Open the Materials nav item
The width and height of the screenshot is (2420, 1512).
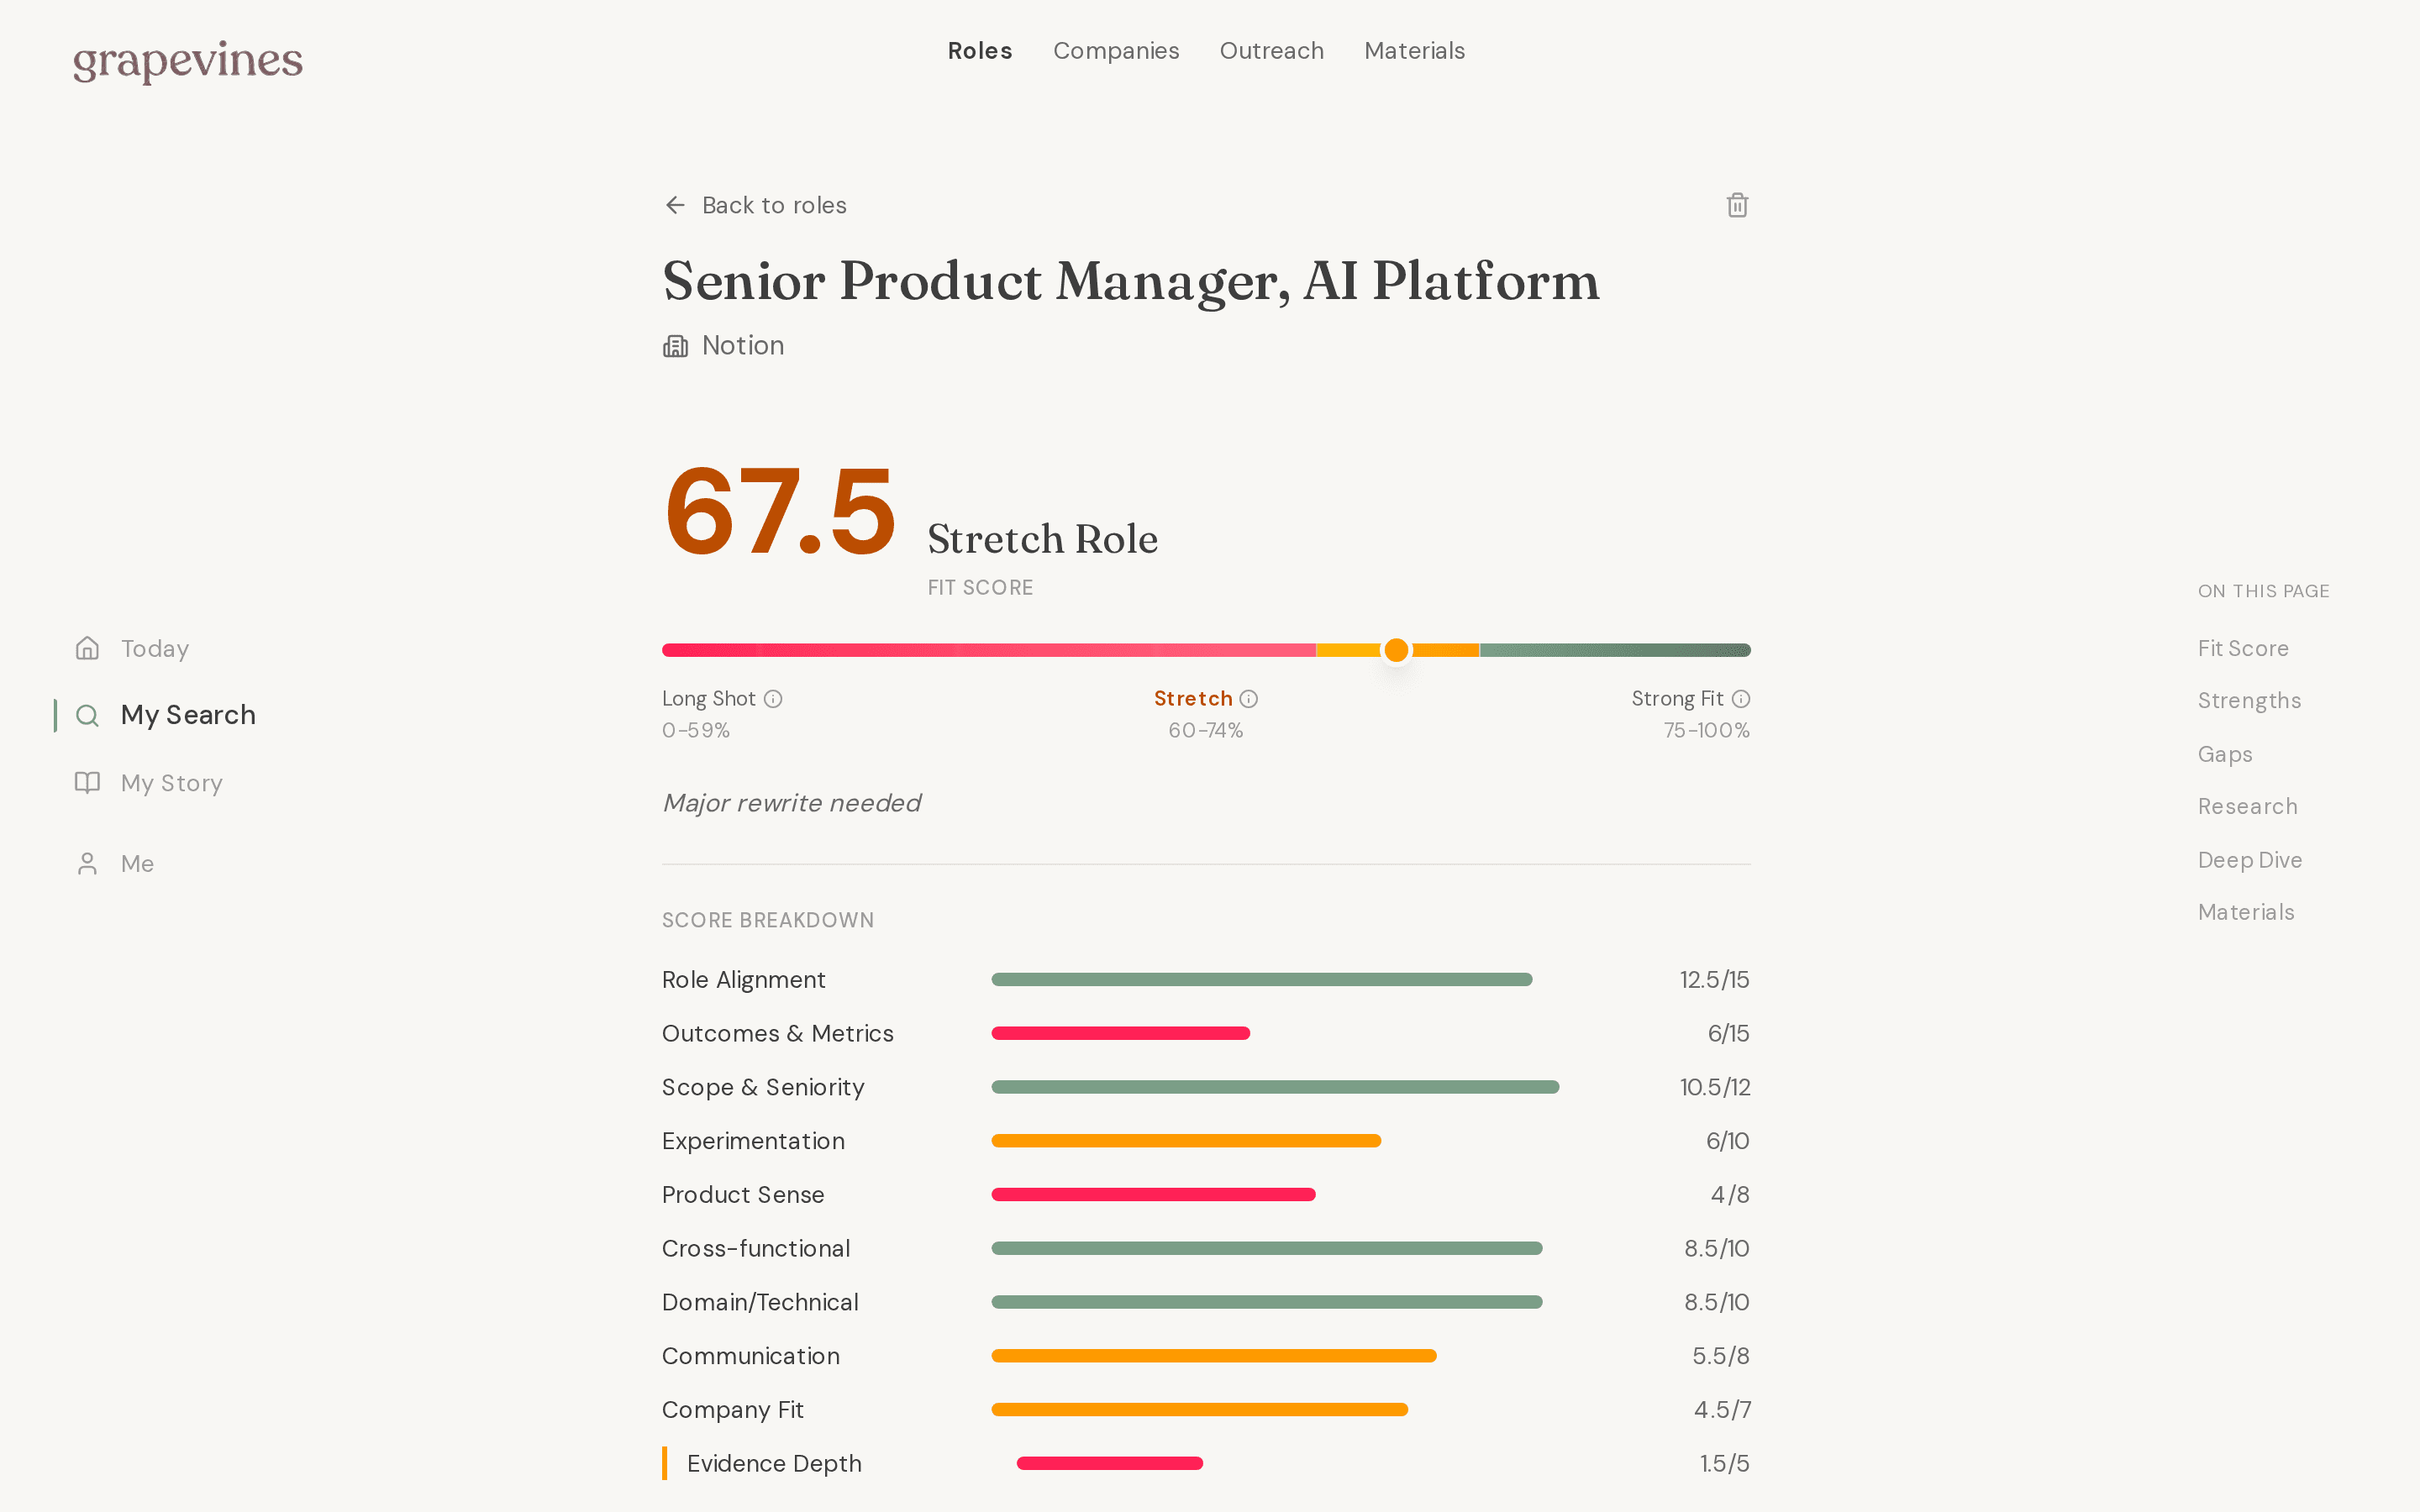(1414, 50)
